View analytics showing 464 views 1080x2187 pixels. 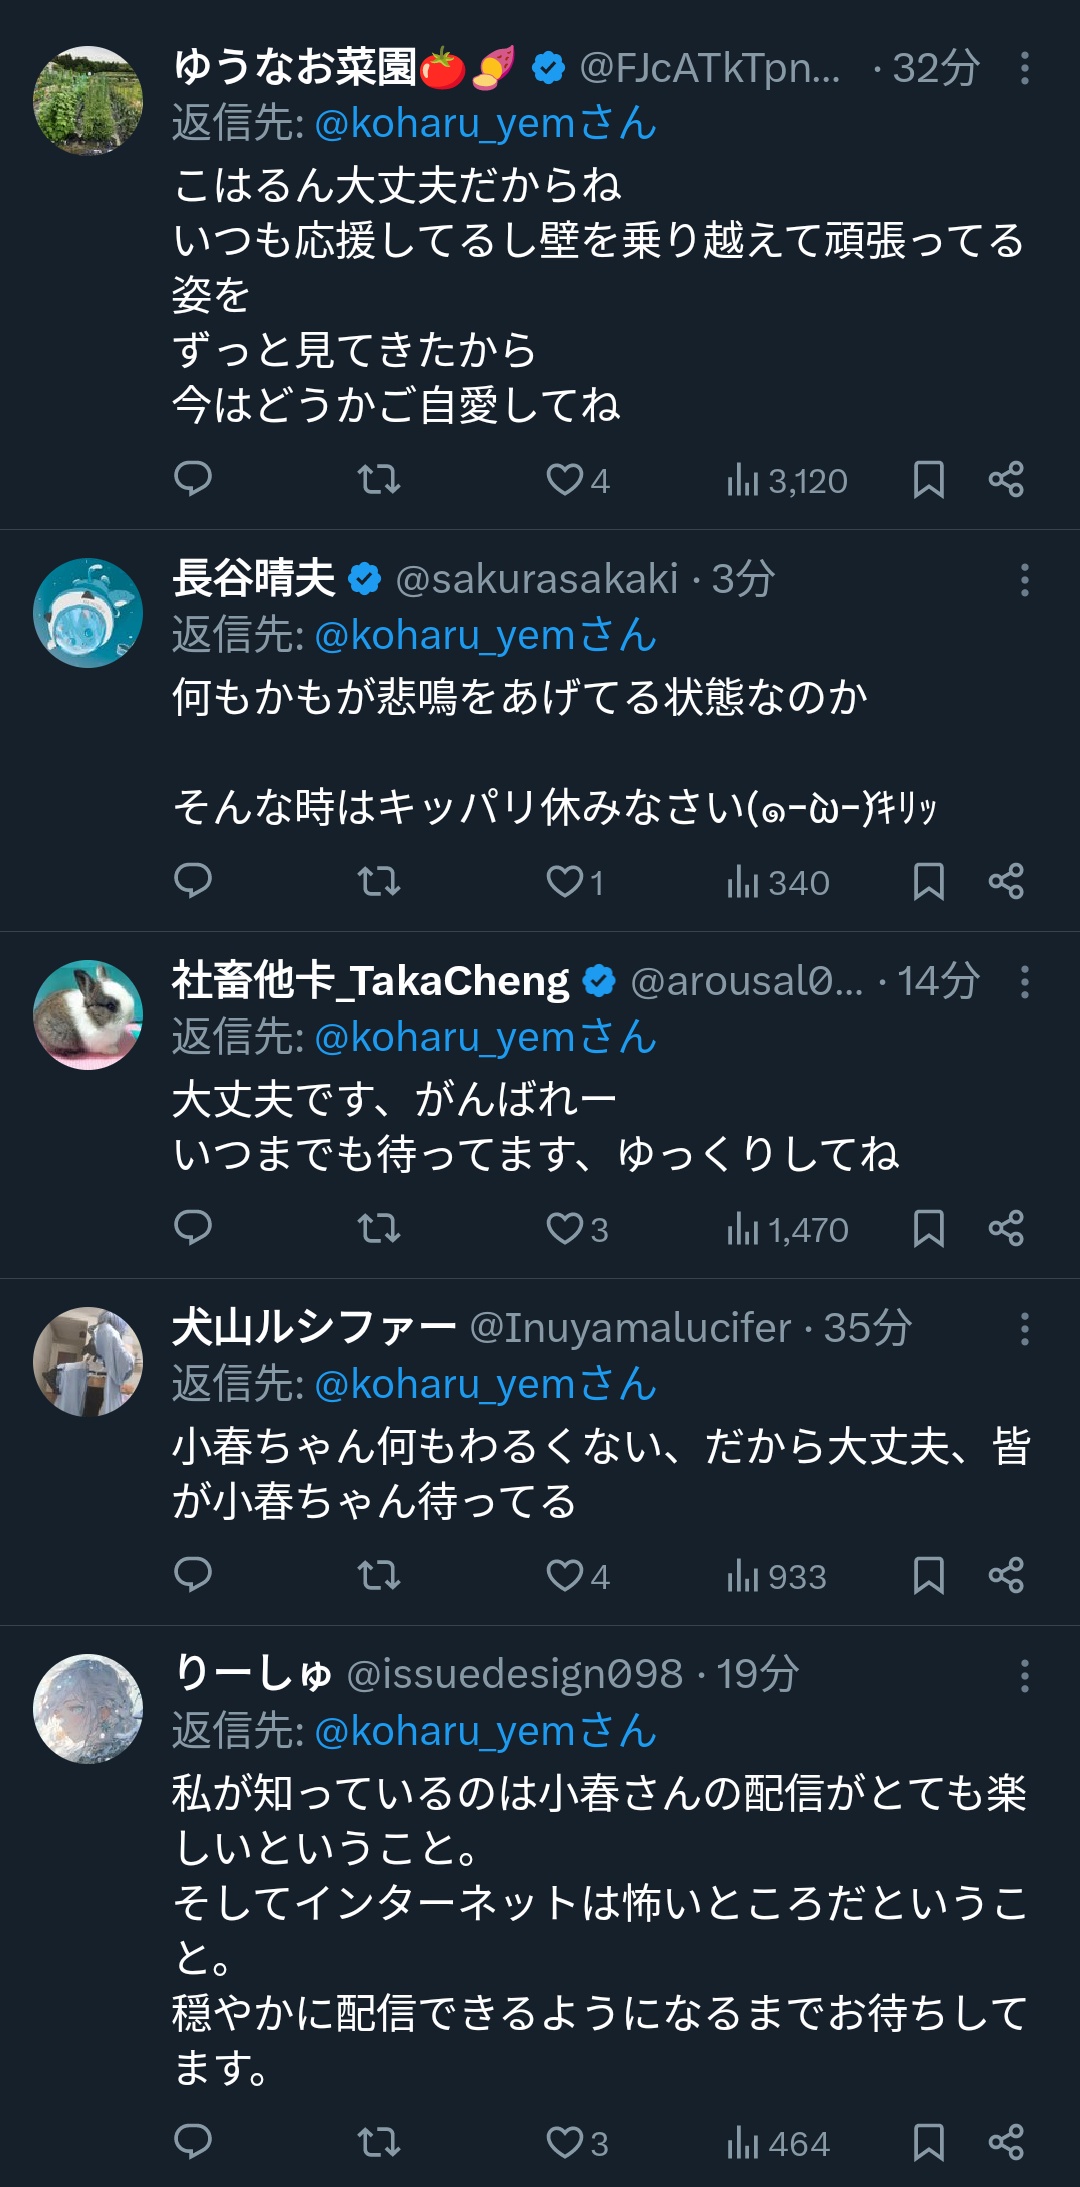click(x=779, y=2143)
